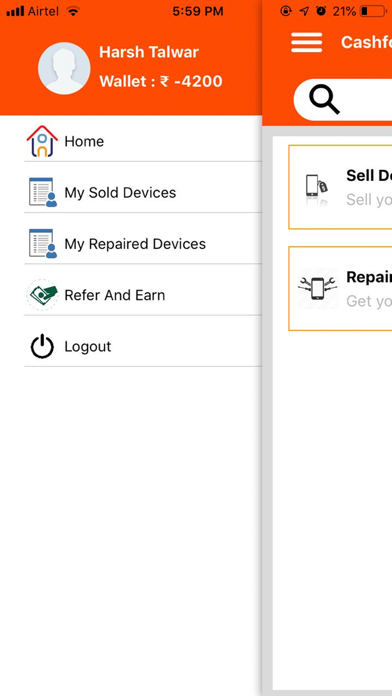Open My Sold Devices menu entry
The image size is (392, 696).
point(143,192)
